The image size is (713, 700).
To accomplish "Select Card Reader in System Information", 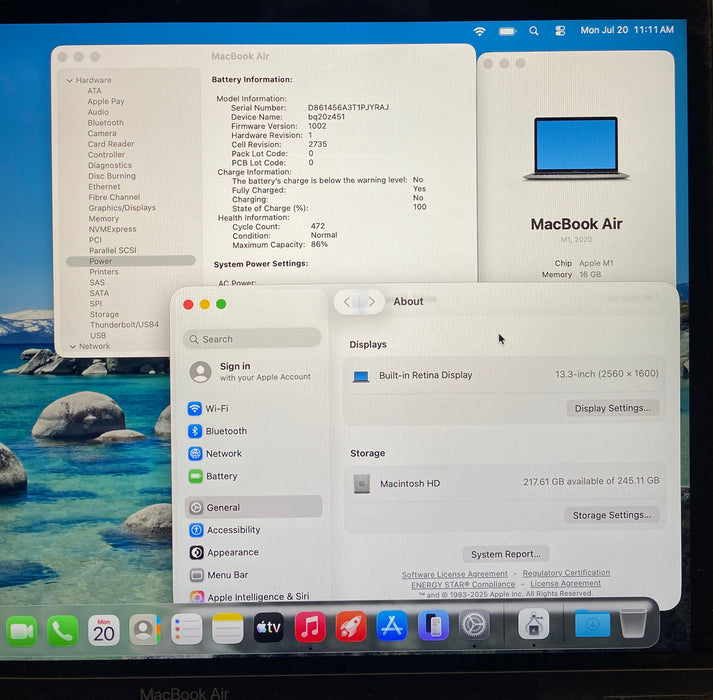I will click(111, 144).
